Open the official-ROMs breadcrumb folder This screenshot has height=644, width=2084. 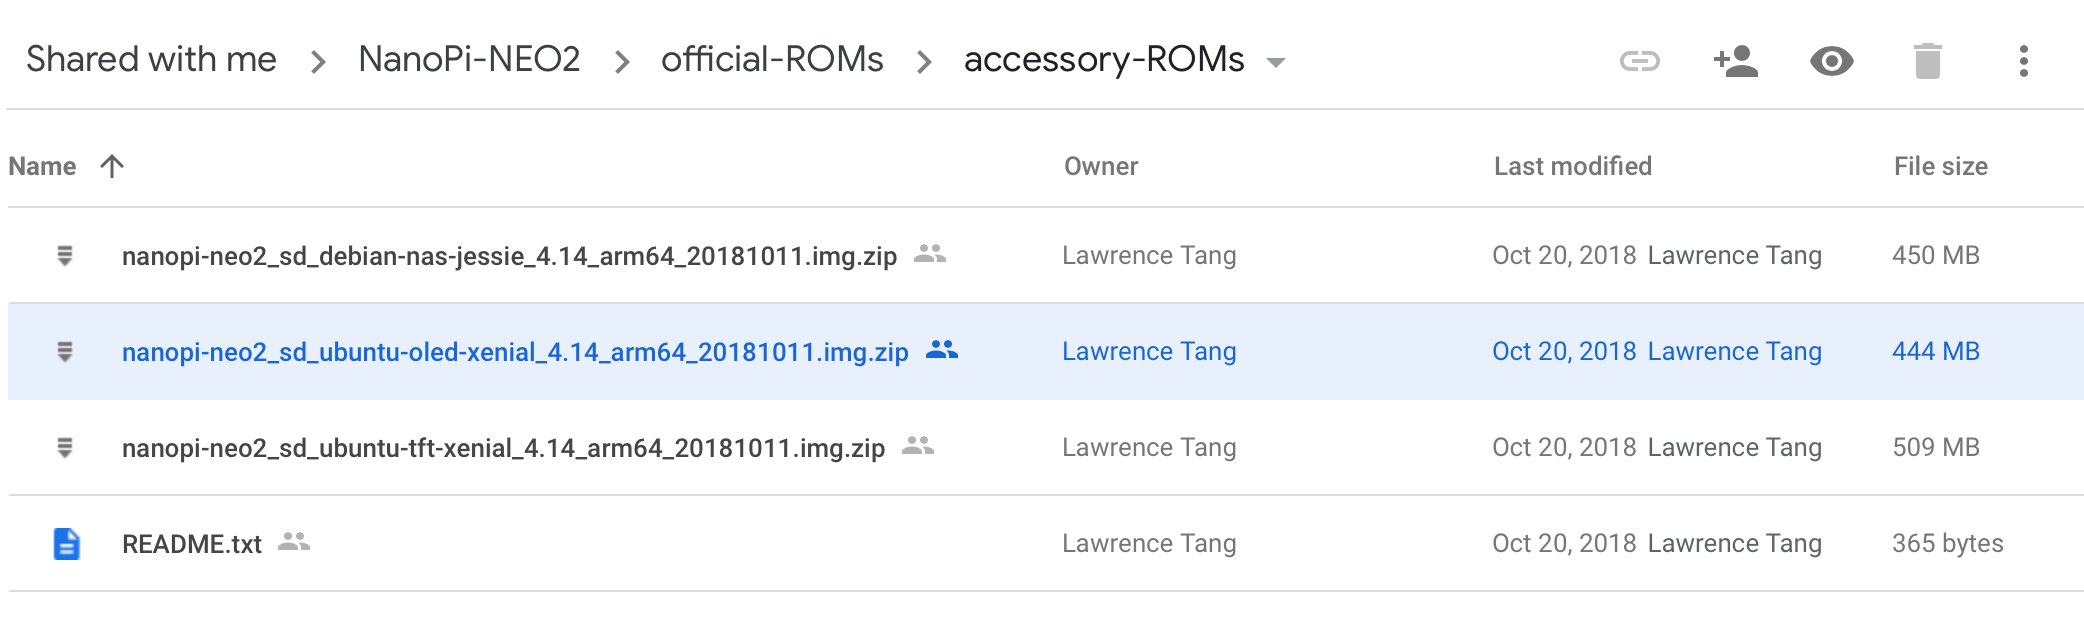point(772,60)
